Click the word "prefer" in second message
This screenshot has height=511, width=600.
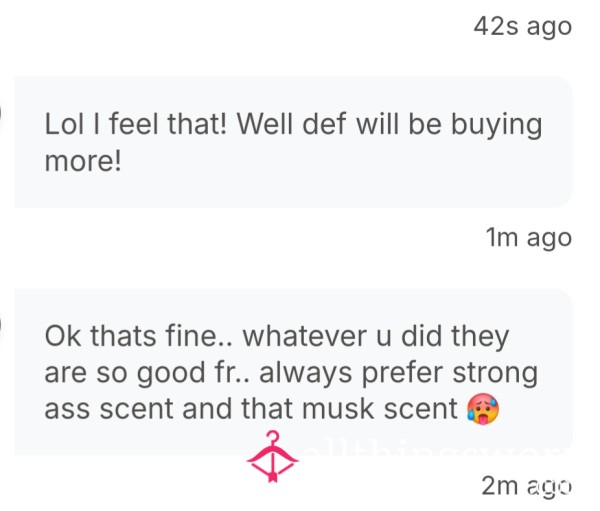402,374
